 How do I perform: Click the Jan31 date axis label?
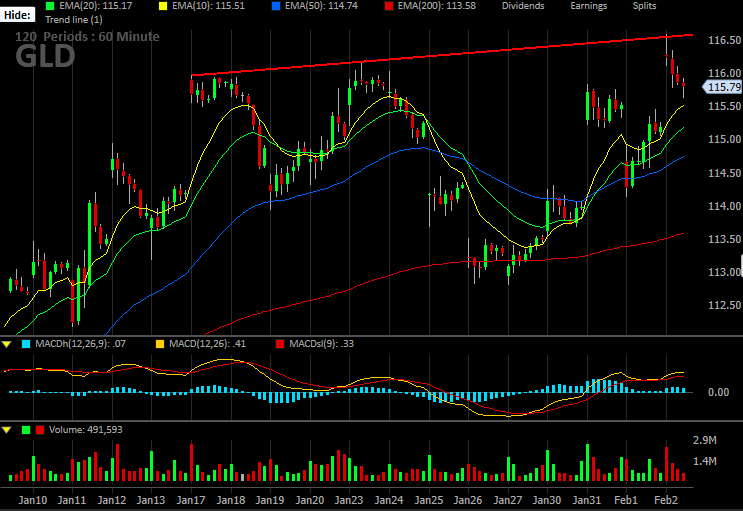(x=587, y=500)
